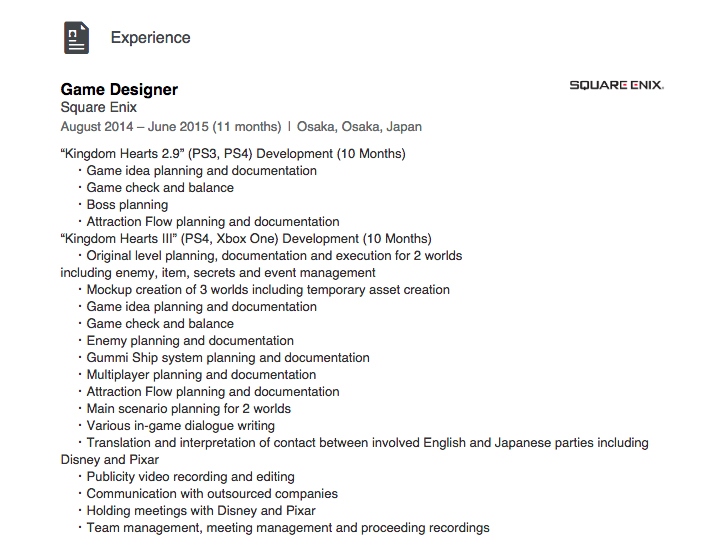Click the "Kingdom Hearts 2.9" Development line
The height and width of the screenshot is (560, 720).
(233, 153)
